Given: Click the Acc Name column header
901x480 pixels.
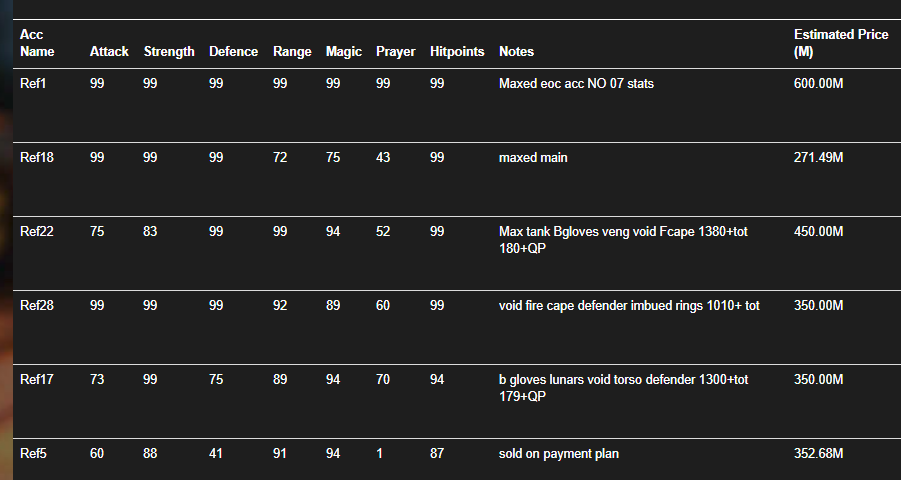Looking at the screenshot, I should (37, 43).
